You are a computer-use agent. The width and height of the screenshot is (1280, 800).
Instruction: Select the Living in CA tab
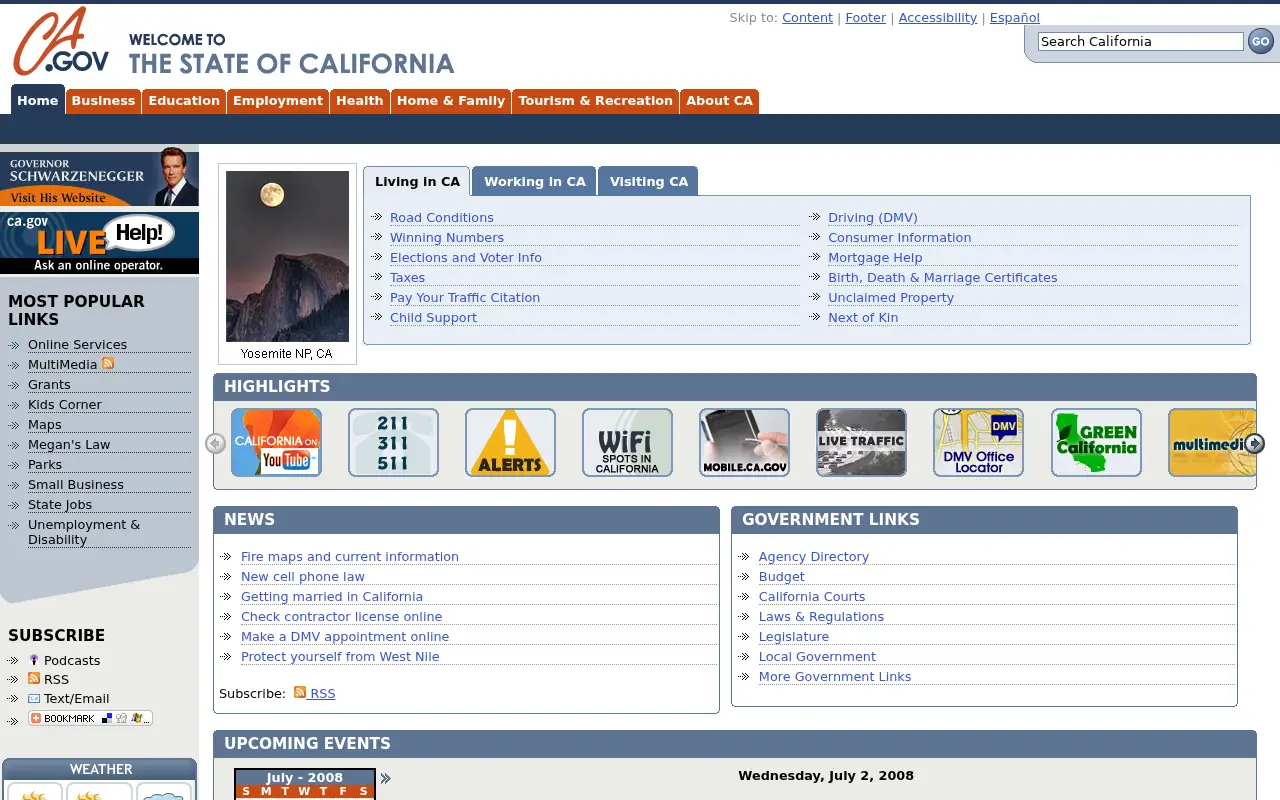[417, 181]
